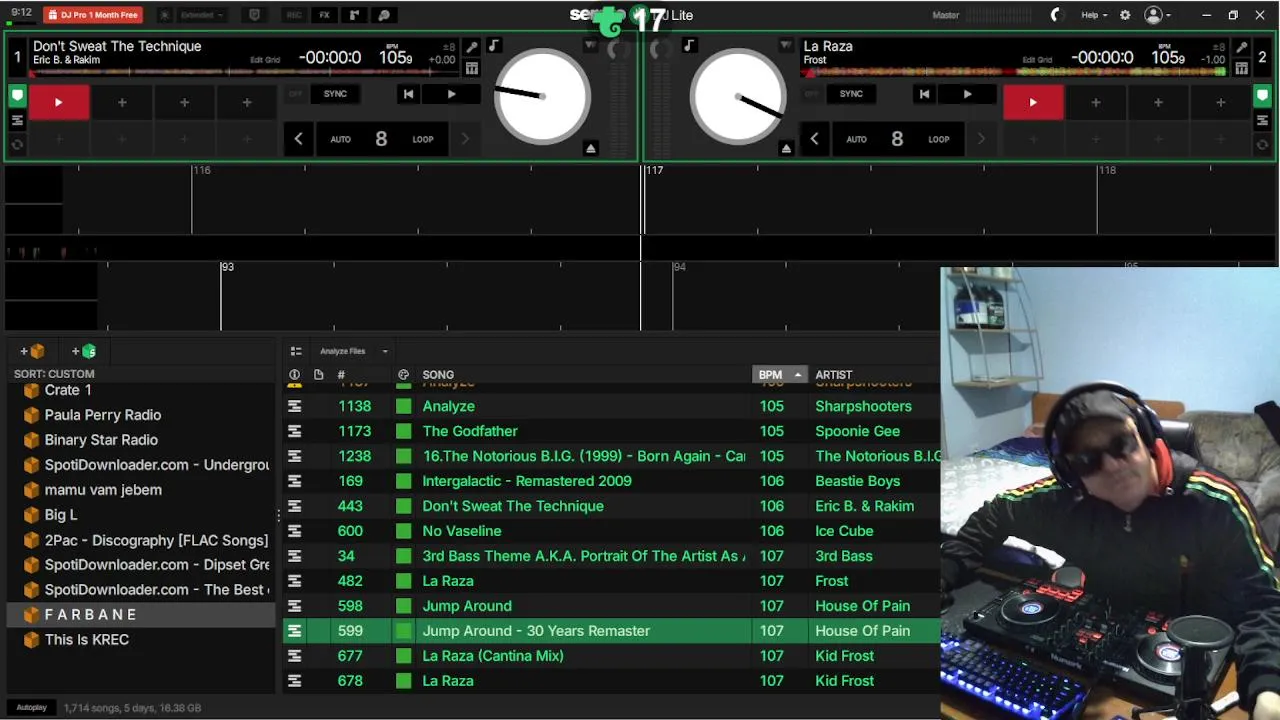Select the F A R B A N E crate
The width and height of the screenshot is (1280, 720).
pyautogui.click(x=140, y=615)
